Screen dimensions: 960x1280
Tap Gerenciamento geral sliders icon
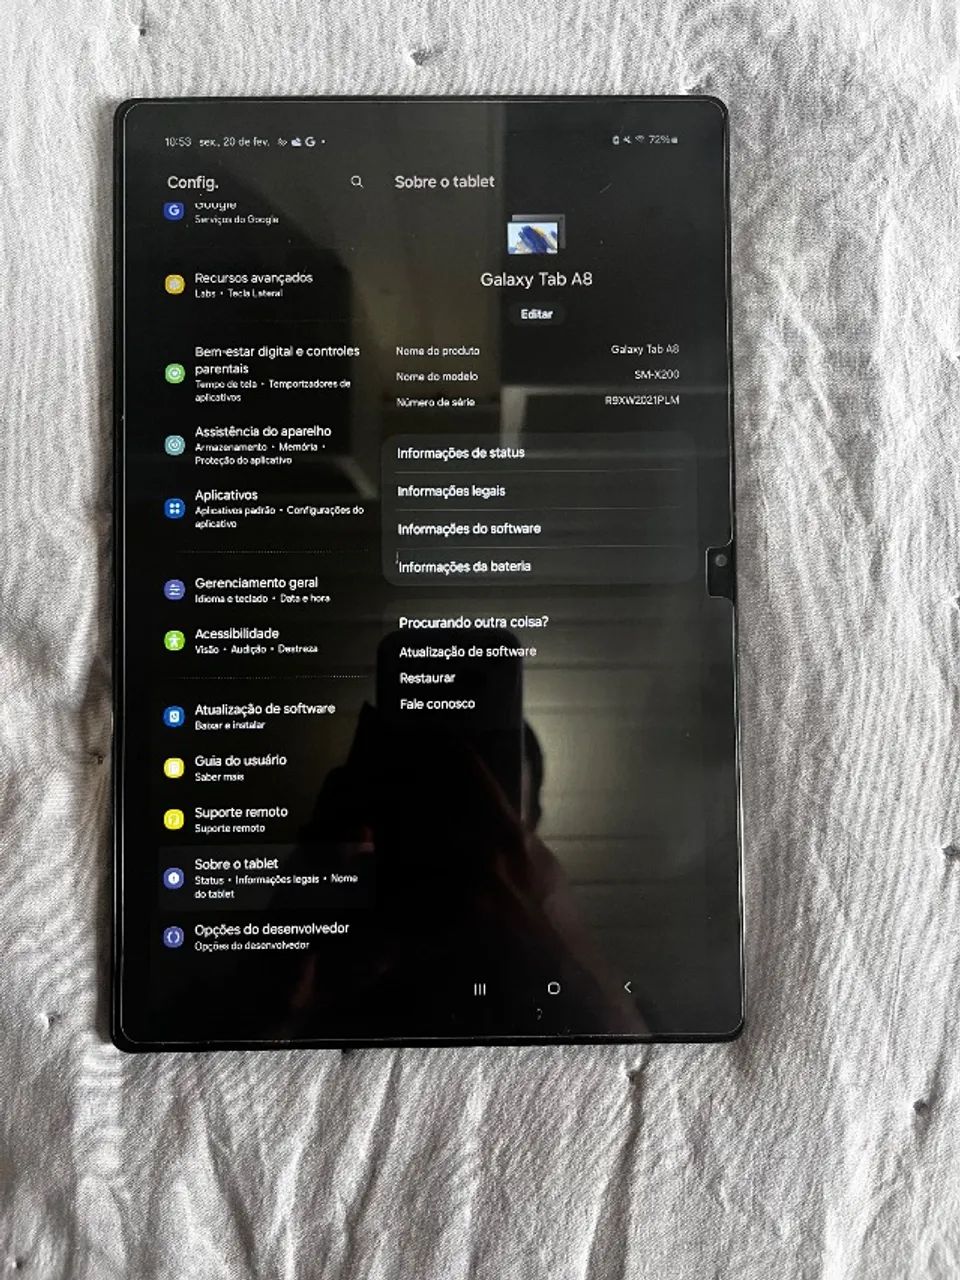point(175,589)
